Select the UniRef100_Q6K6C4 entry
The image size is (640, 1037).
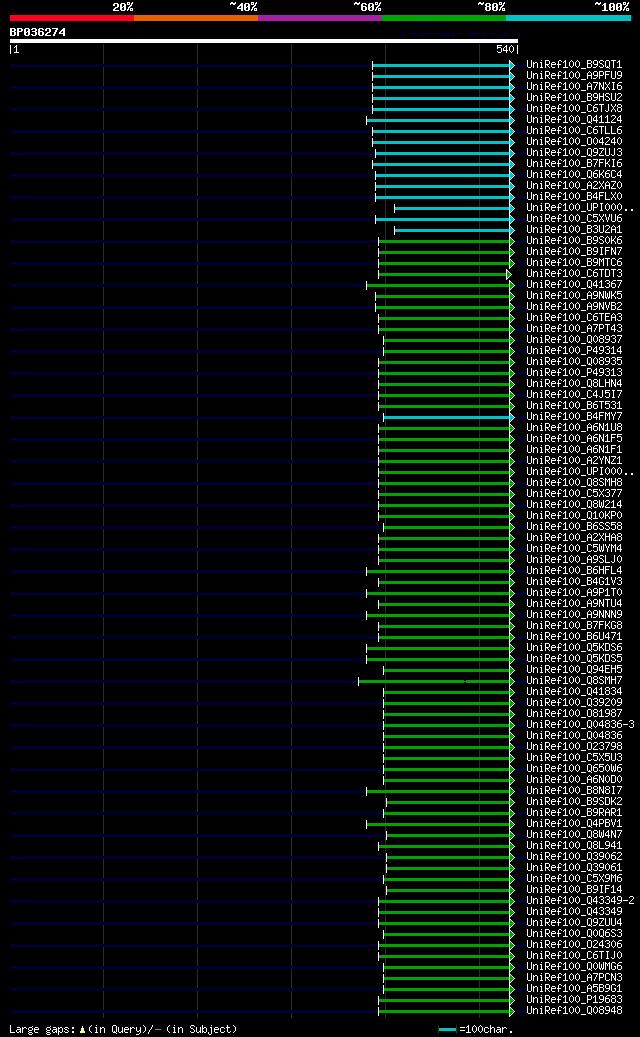point(574,175)
